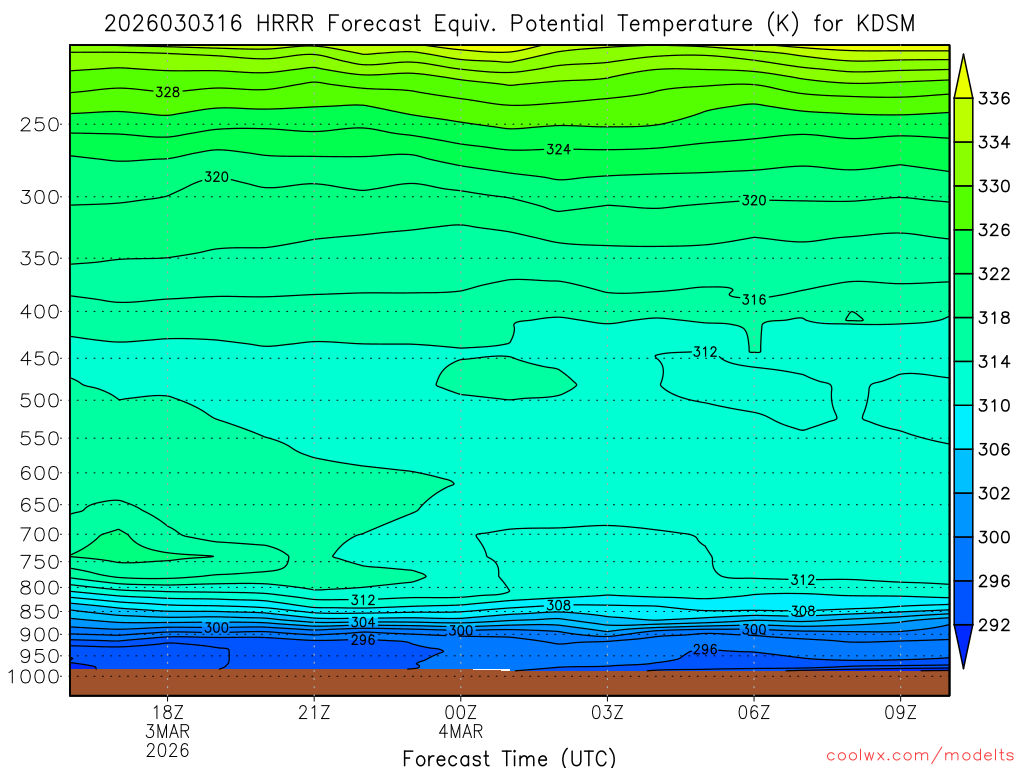Click the 336 colorbar value

point(994,99)
